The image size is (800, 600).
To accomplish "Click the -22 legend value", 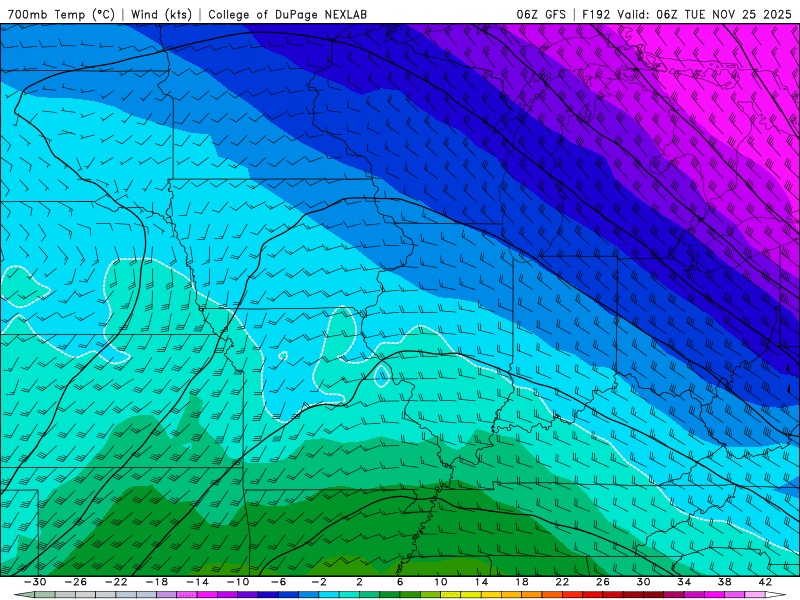I will (x=116, y=582).
